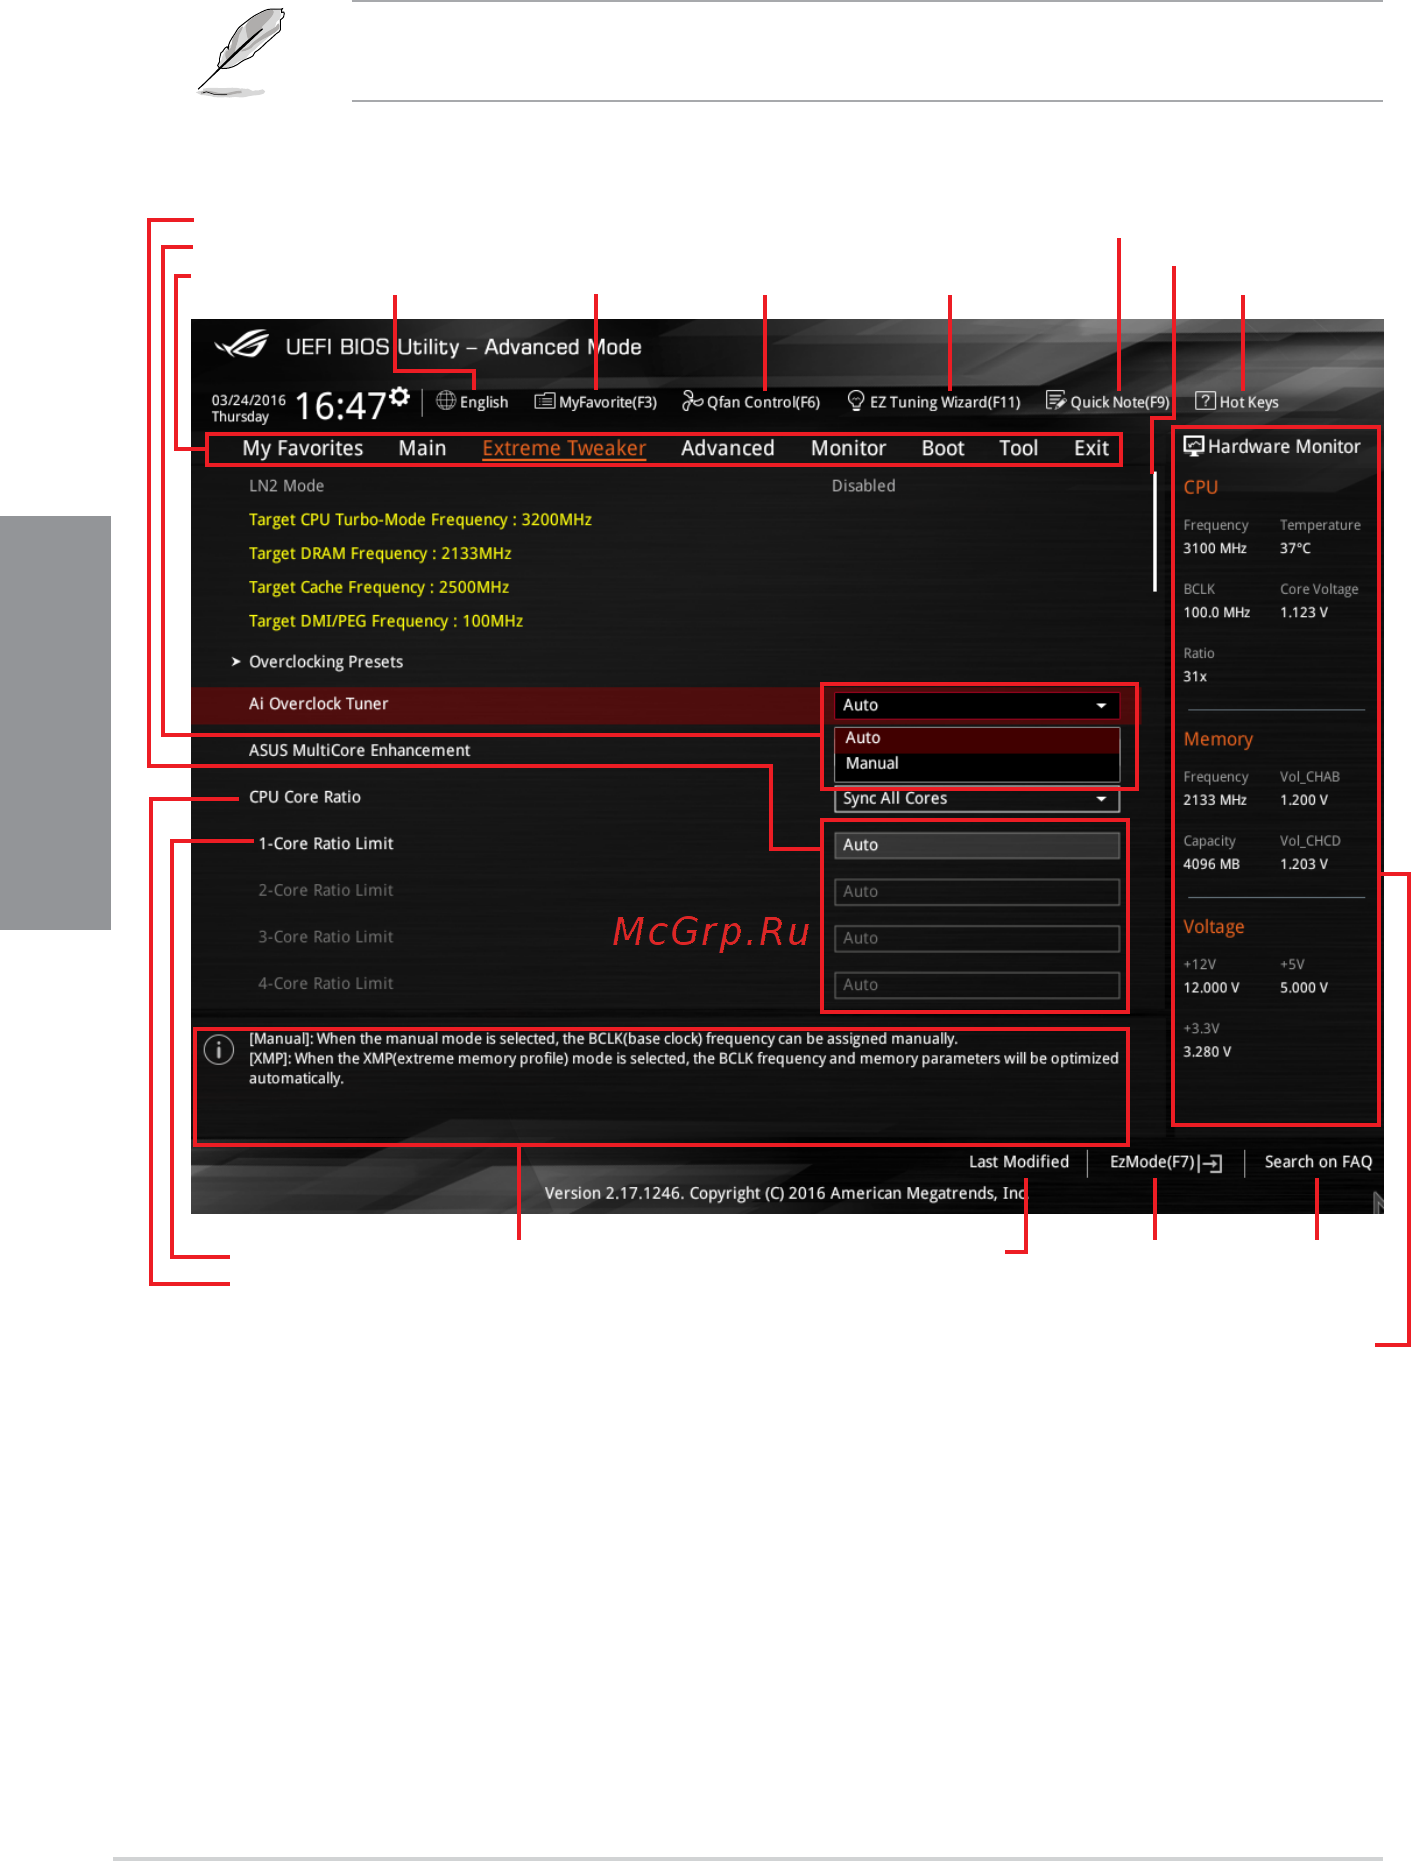Viewport: 1411px width, 1861px height.
Task: Open the Ai Overclock Tuner dropdown
Action: pyautogui.click(x=976, y=705)
